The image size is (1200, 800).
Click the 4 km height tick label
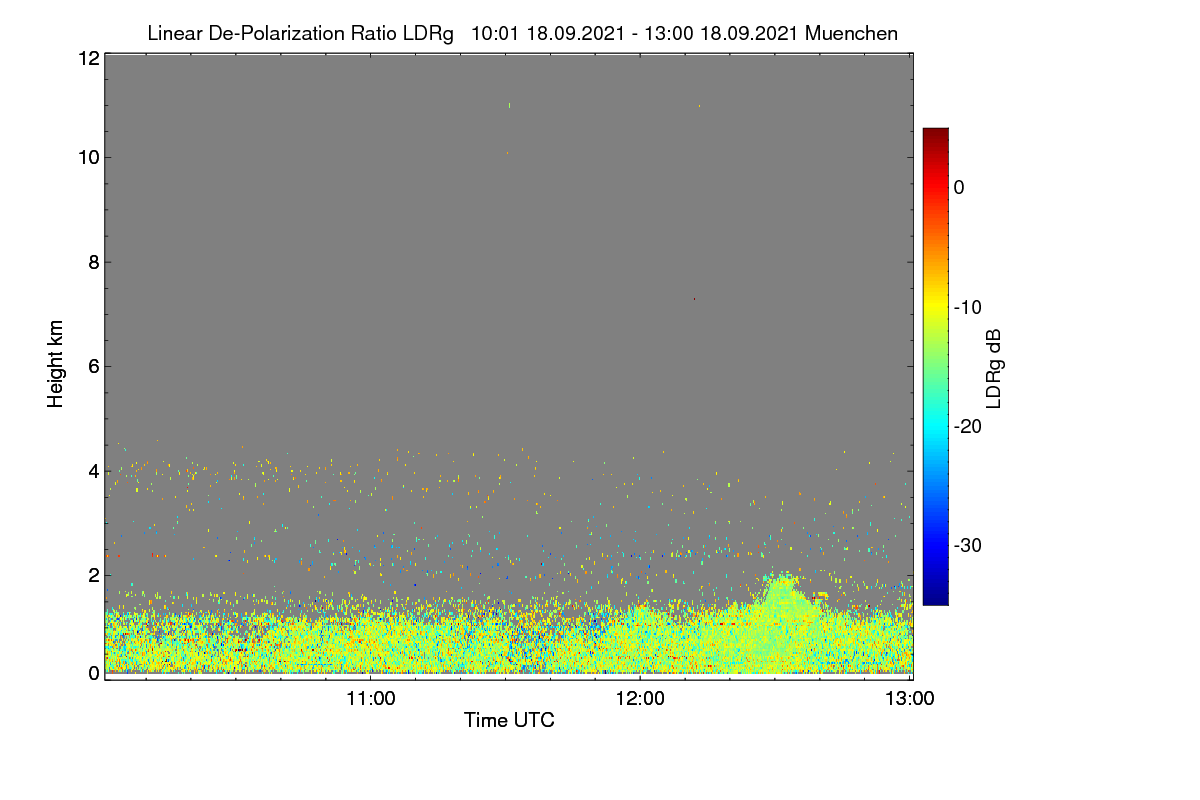(x=93, y=470)
